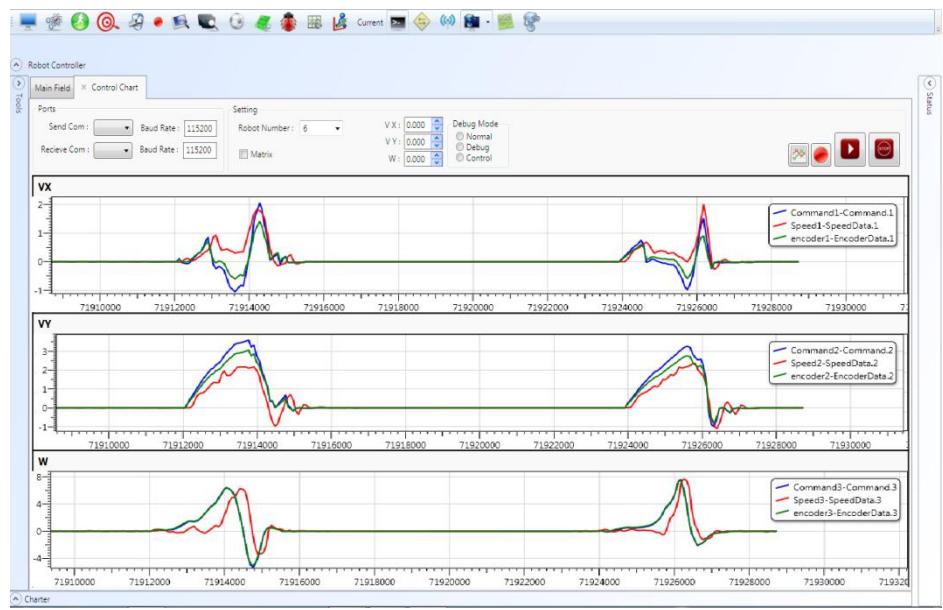Switch to the Main Field tab
Viewport: 943px width, 610px height.
(52, 88)
